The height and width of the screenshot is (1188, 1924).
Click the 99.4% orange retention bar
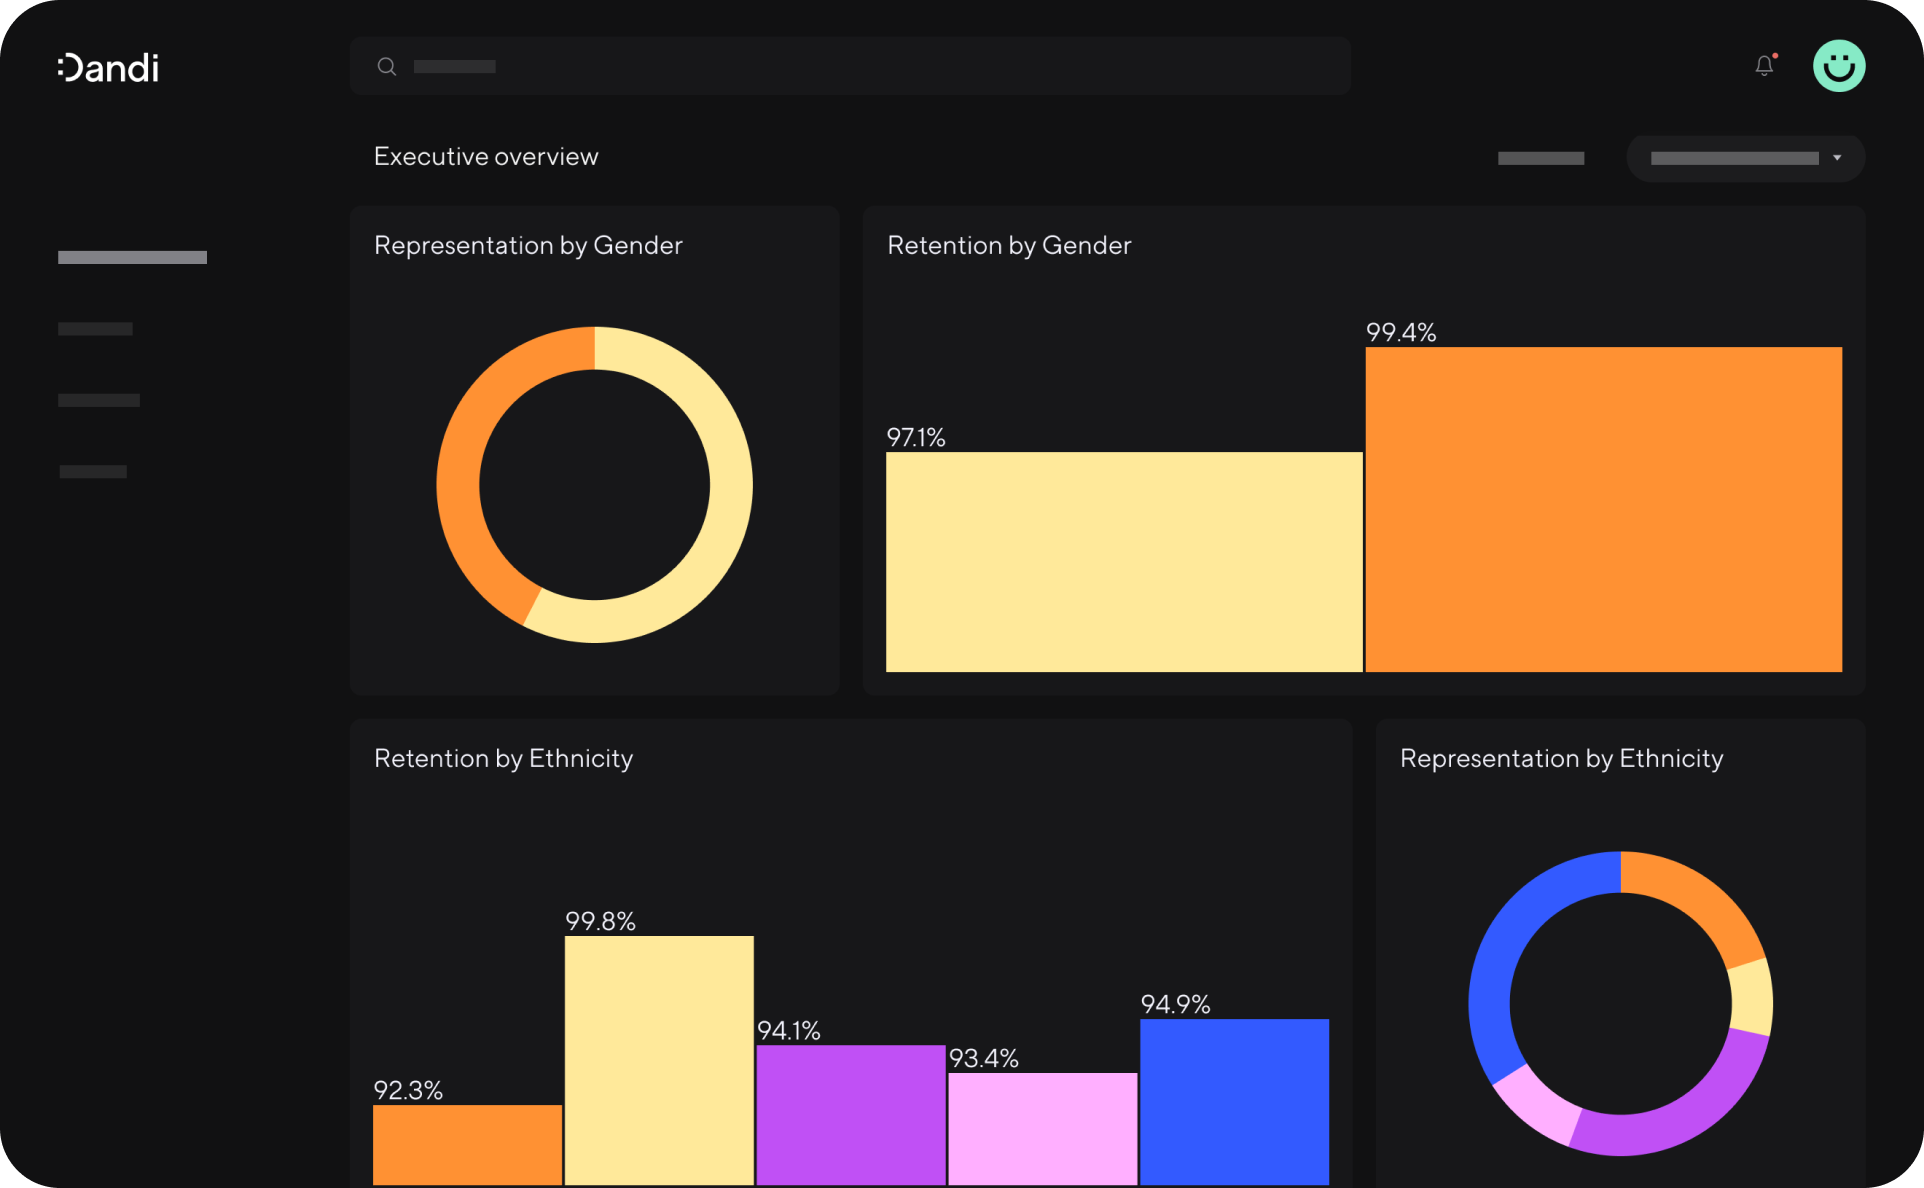click(1603, 509)
